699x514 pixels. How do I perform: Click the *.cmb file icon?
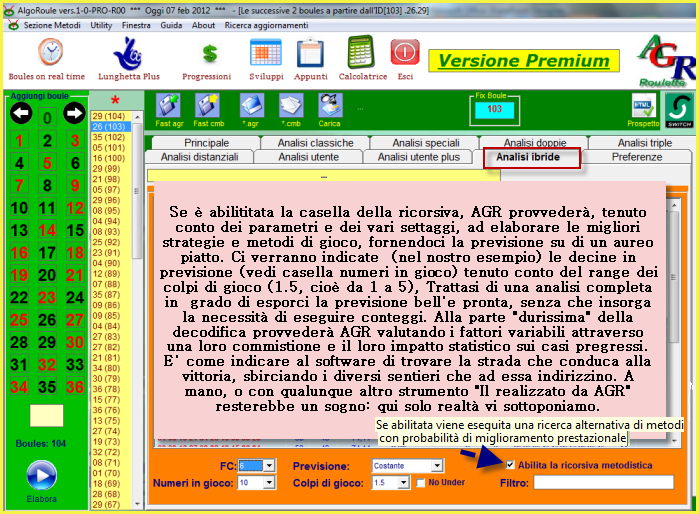point(291,106)
